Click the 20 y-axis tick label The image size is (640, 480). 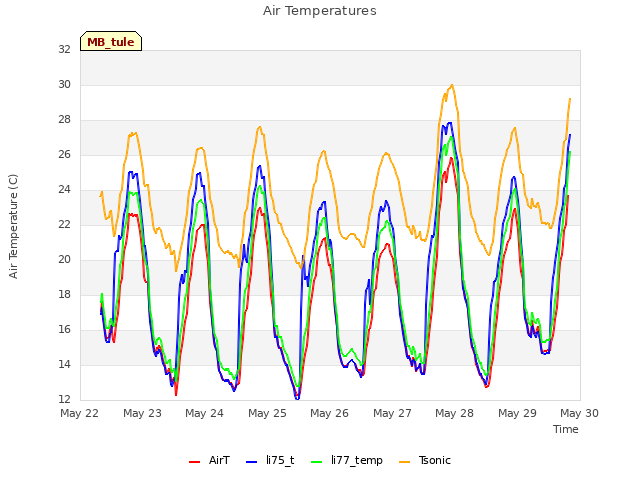(64, 260)
